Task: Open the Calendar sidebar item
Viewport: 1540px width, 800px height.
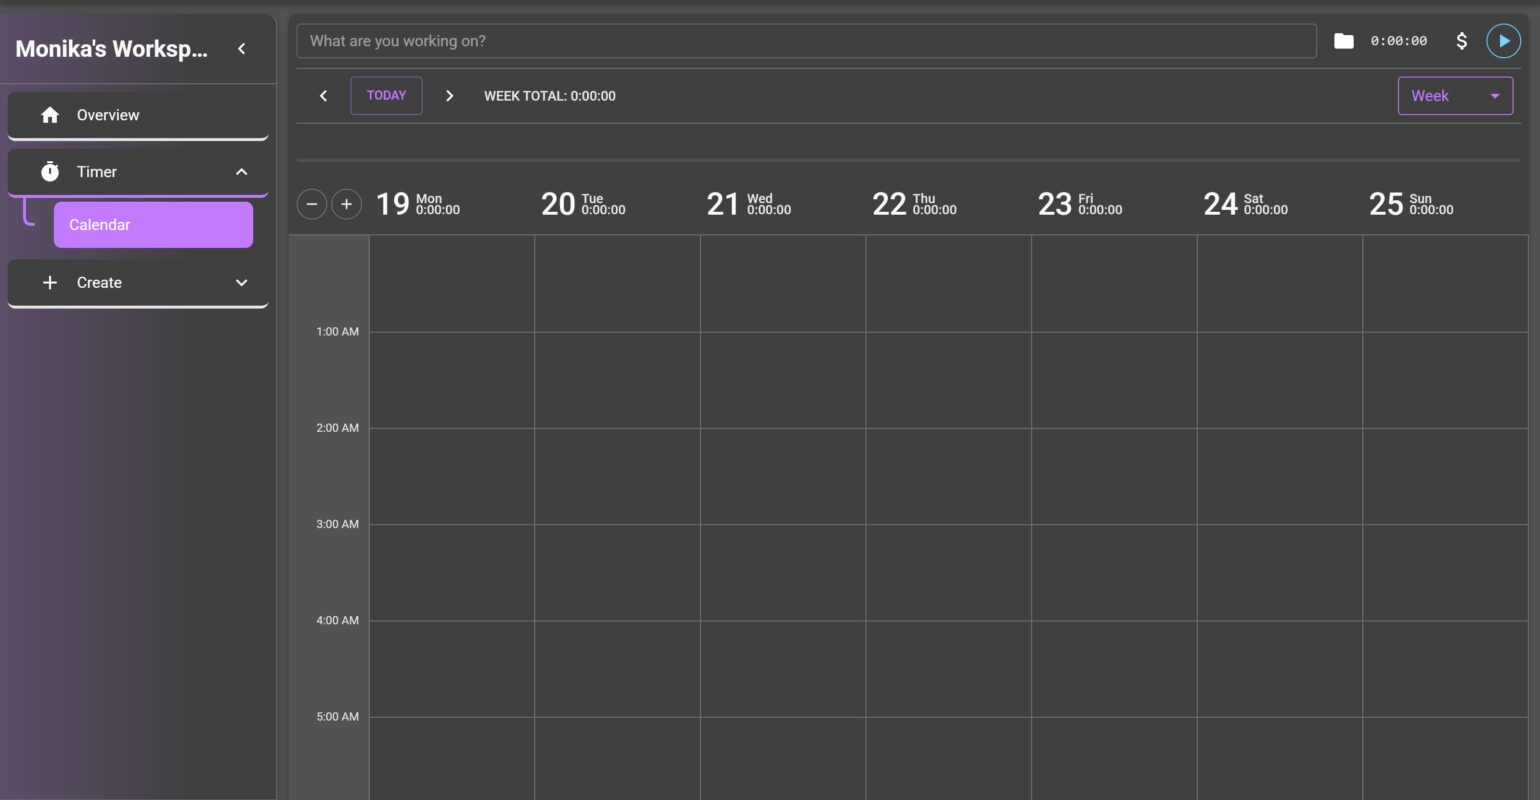Action: click(x=153, y=225)
